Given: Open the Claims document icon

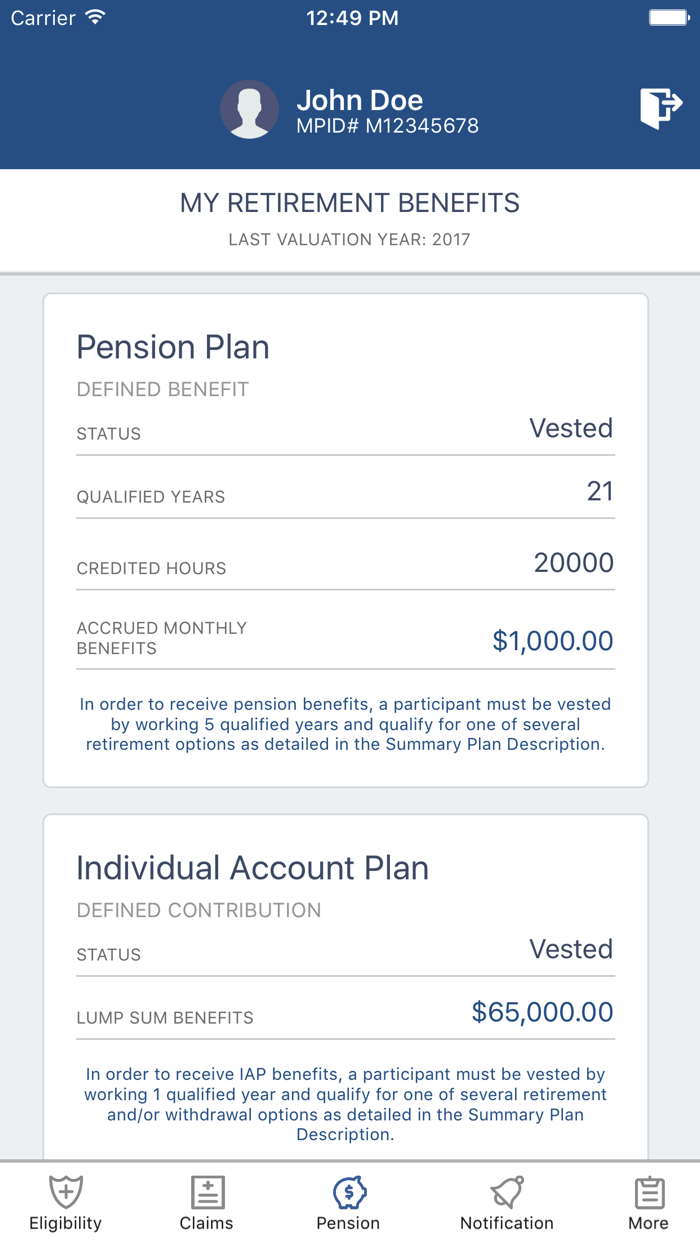Looking at the screenshot, I should [x=206, y=1192].
